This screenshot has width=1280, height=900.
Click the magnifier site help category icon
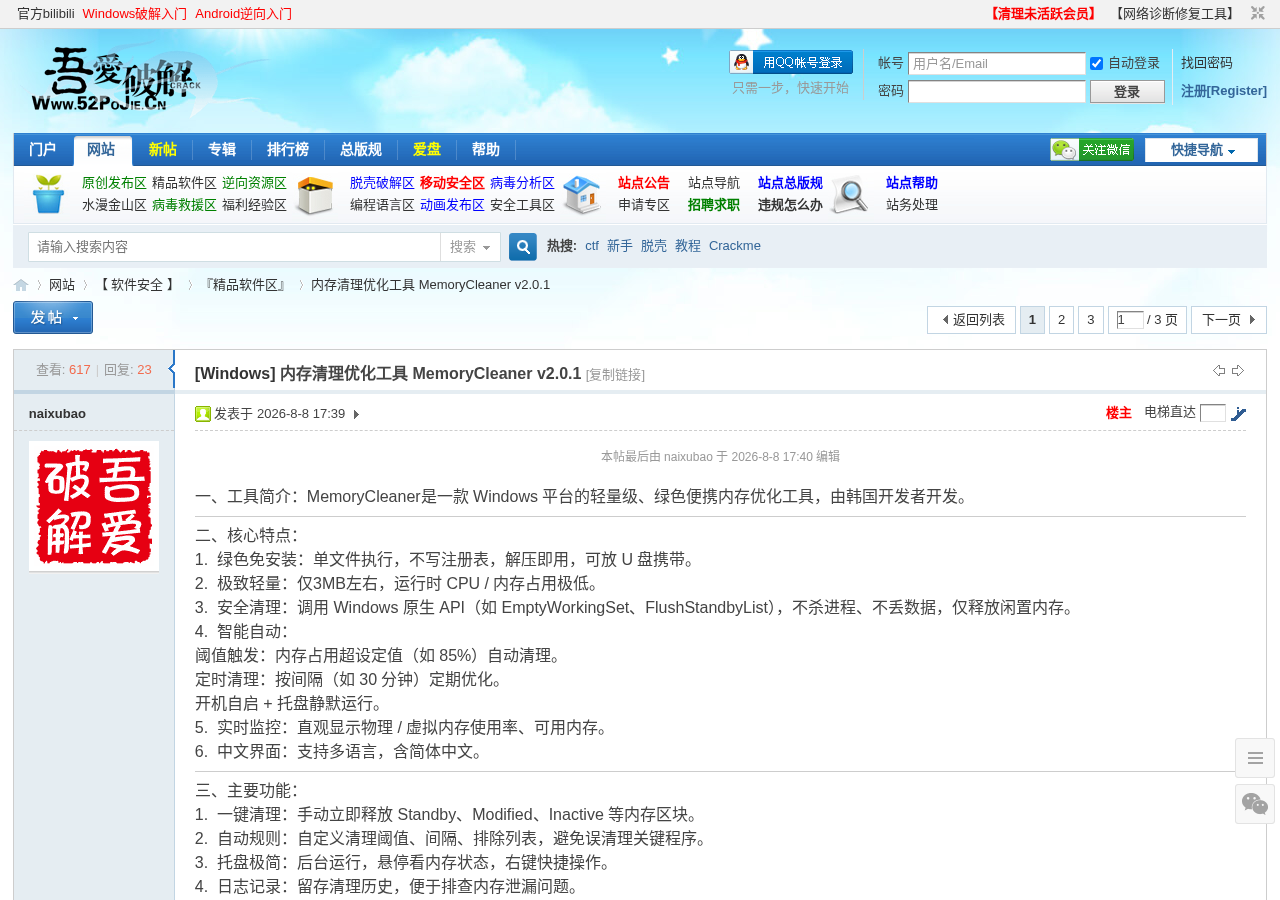(x=849, y=195)
